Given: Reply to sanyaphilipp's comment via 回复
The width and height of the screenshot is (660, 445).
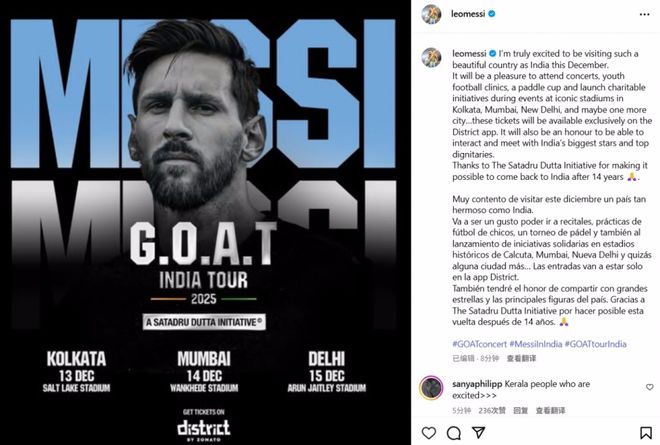Looking at the screenshot, I should click(x=521, y=410).
